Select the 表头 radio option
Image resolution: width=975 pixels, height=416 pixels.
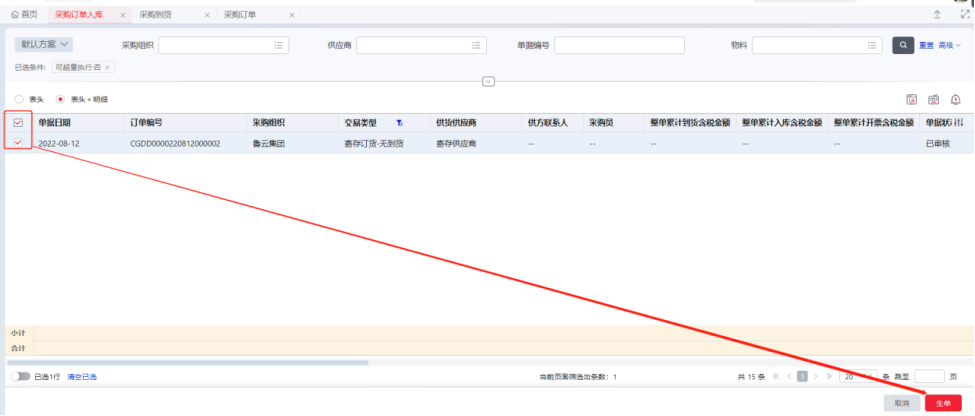click(19, 99)
